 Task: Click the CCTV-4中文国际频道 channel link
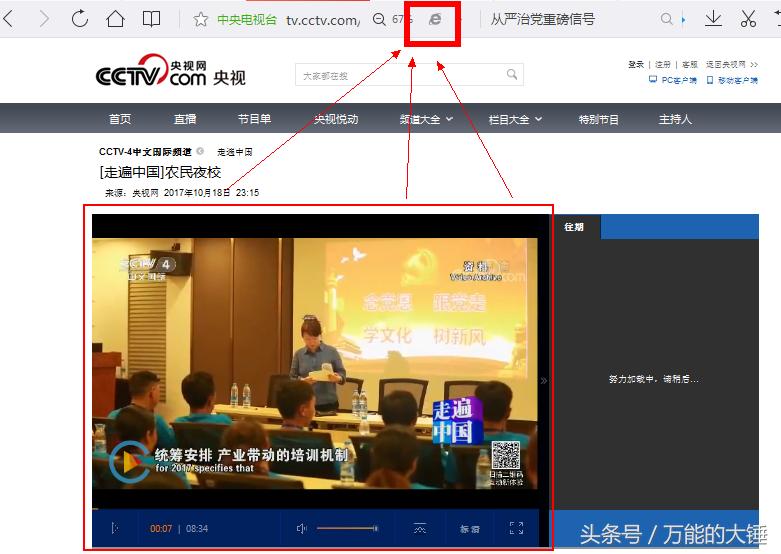tap(145, 151)
